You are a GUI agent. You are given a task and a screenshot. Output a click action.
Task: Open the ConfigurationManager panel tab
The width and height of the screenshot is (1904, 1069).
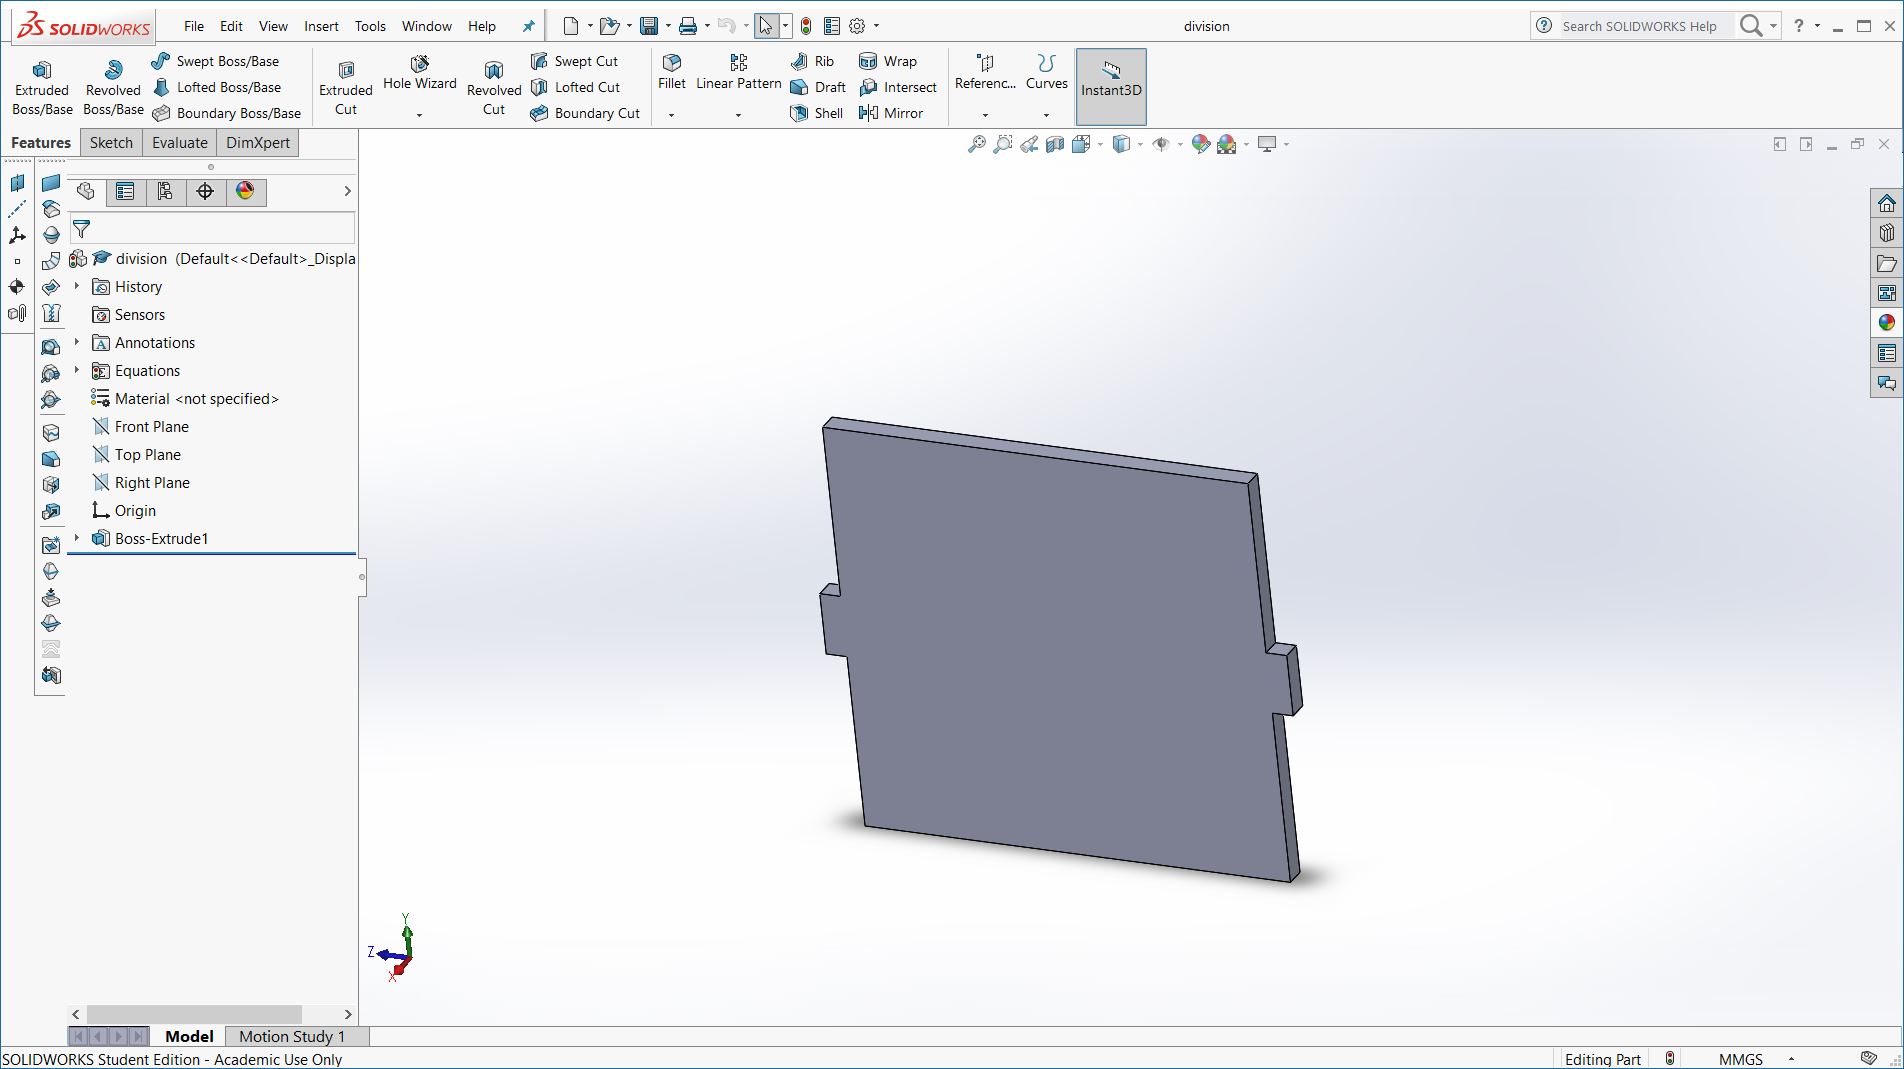pos(165,191)
